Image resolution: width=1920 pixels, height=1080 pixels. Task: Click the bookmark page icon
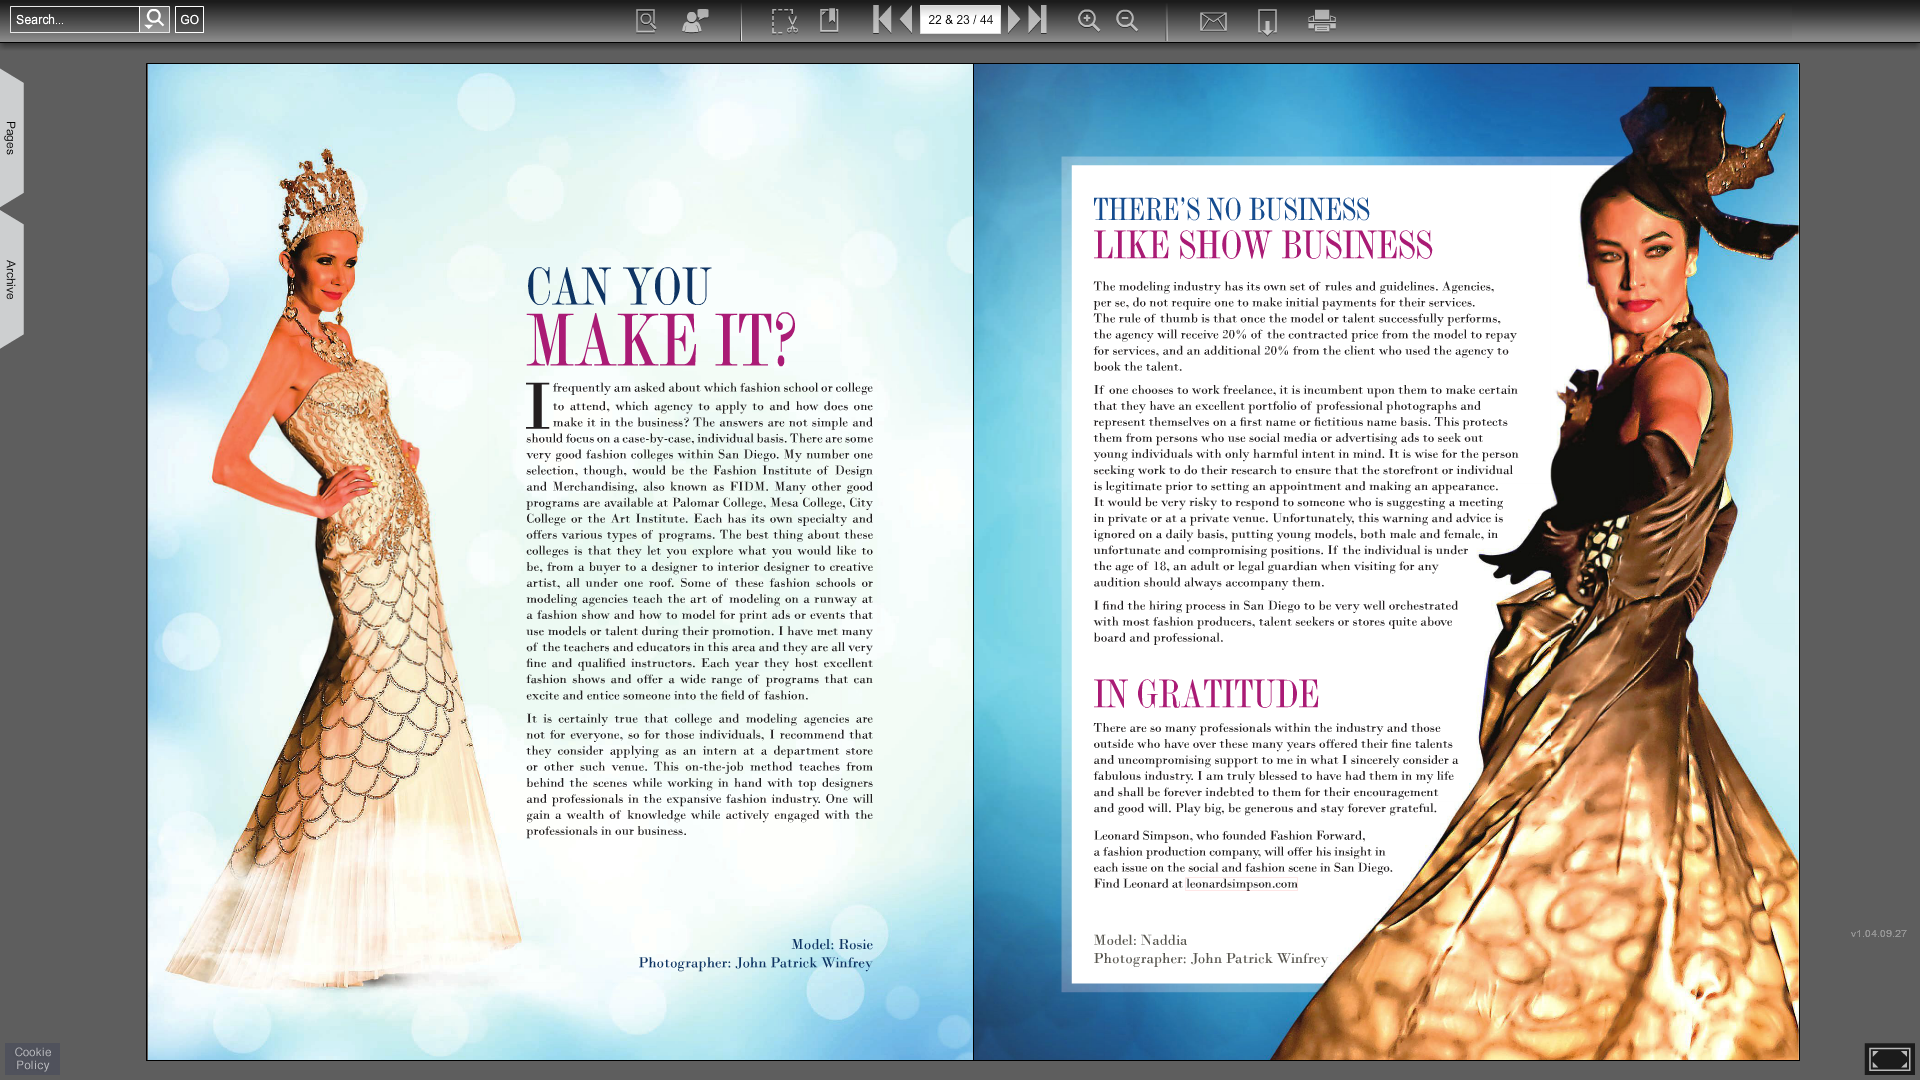pyautogui.click(x=829, y=20)
